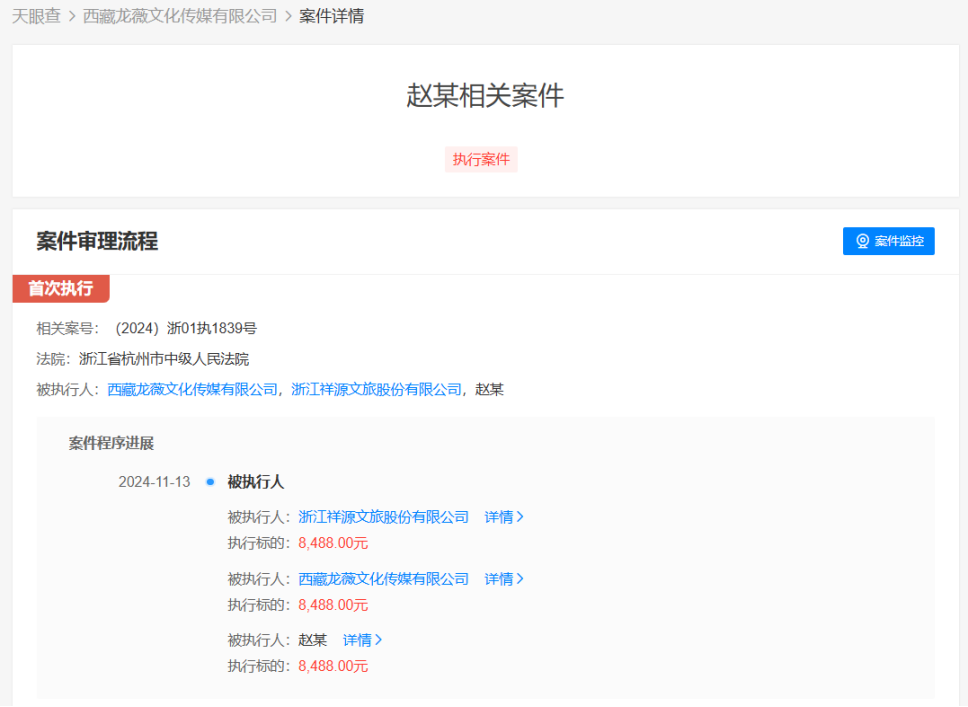
Task: Select the 执行案件 tag
Action: 481,159
